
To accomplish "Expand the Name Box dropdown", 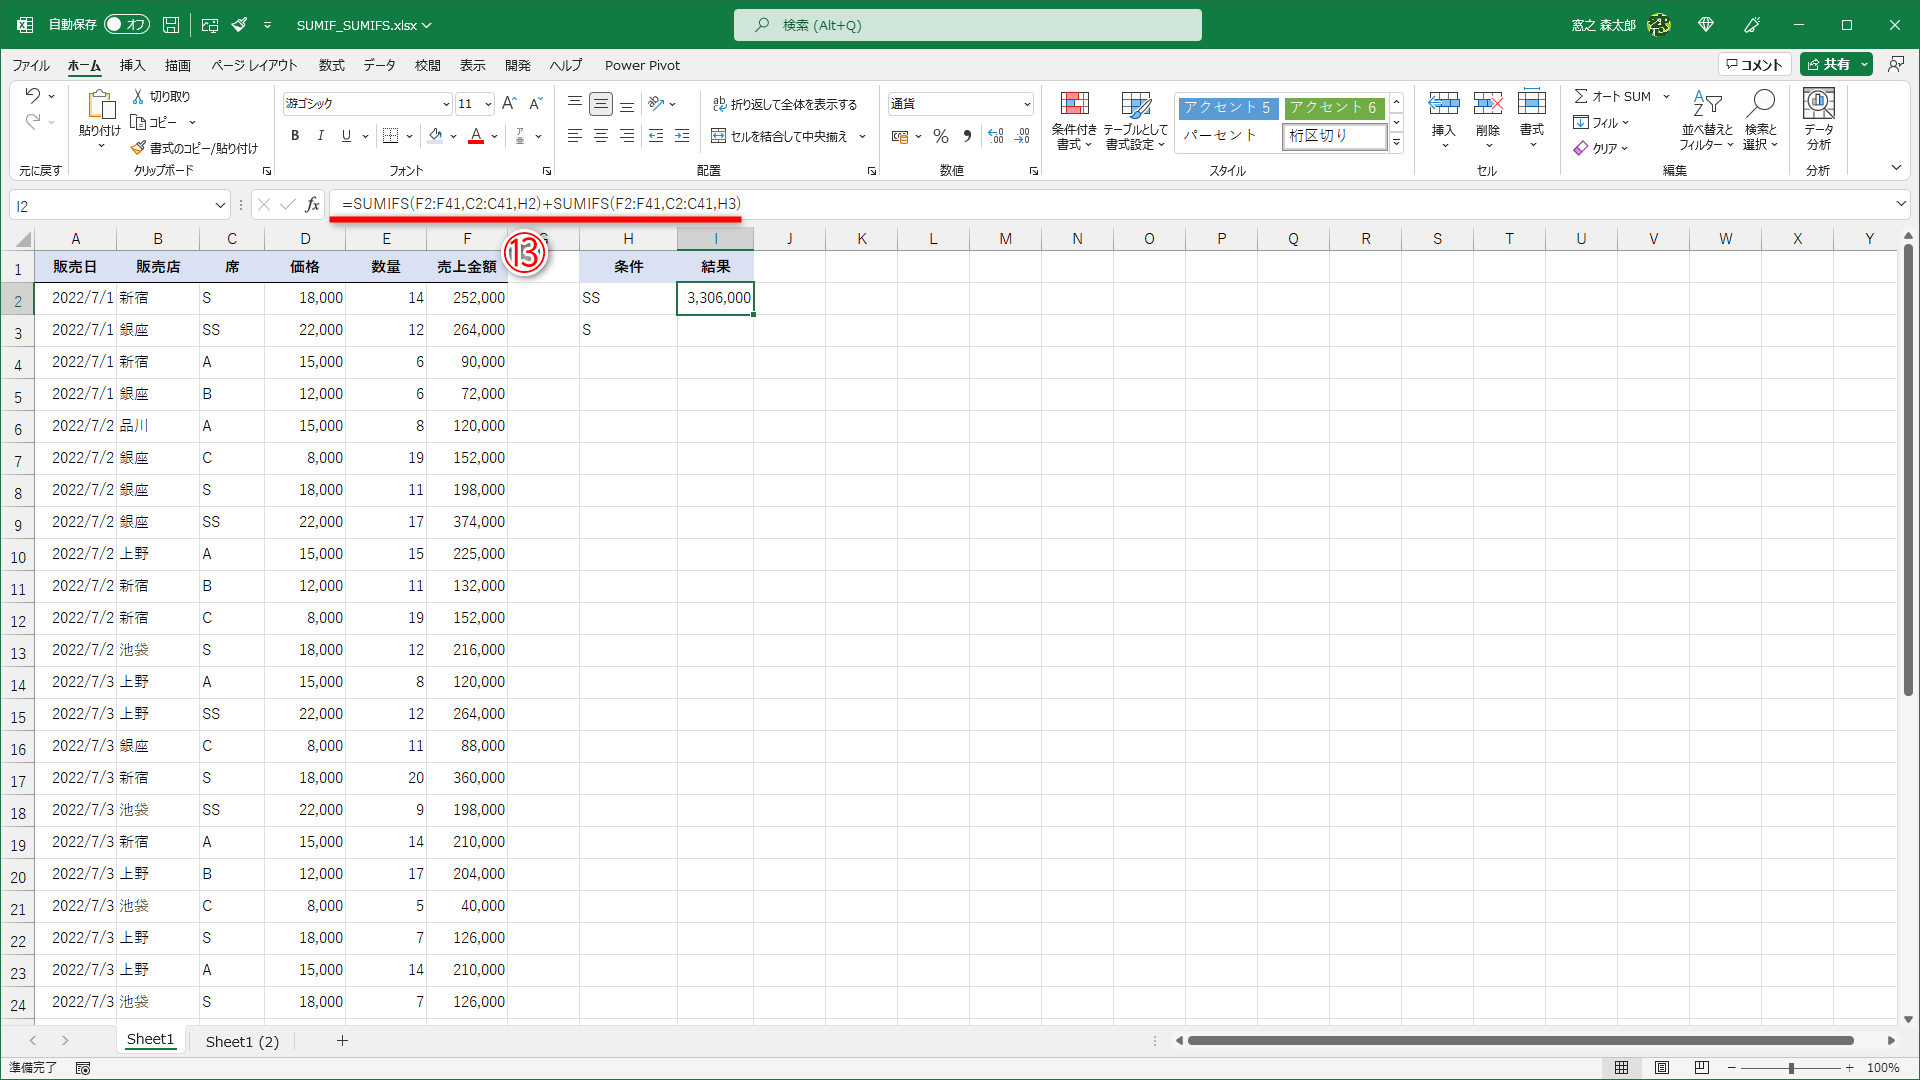I will coord(220,206).
